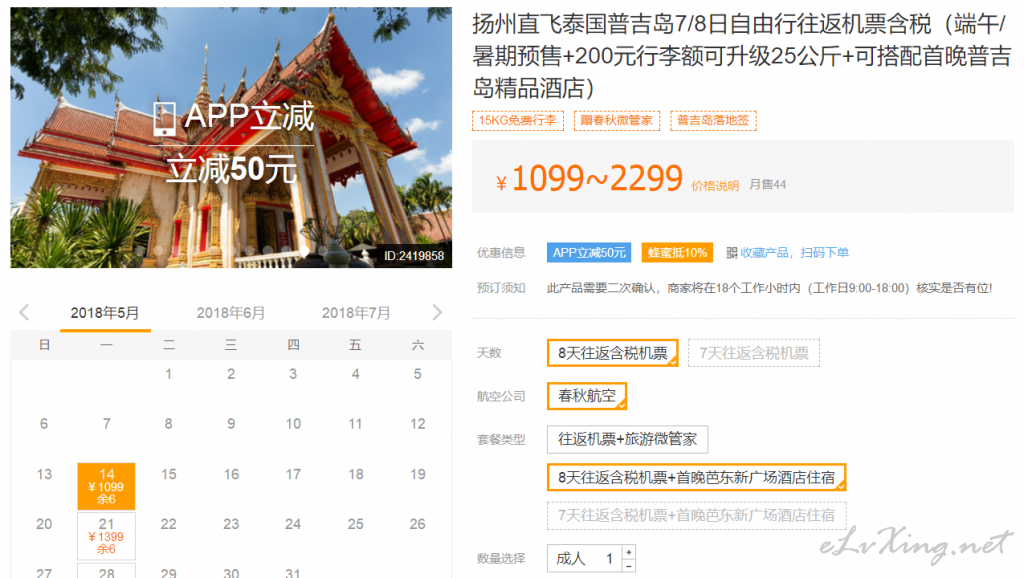
Task: Select 8天往返含税机票 option
Action: [613, 353]
